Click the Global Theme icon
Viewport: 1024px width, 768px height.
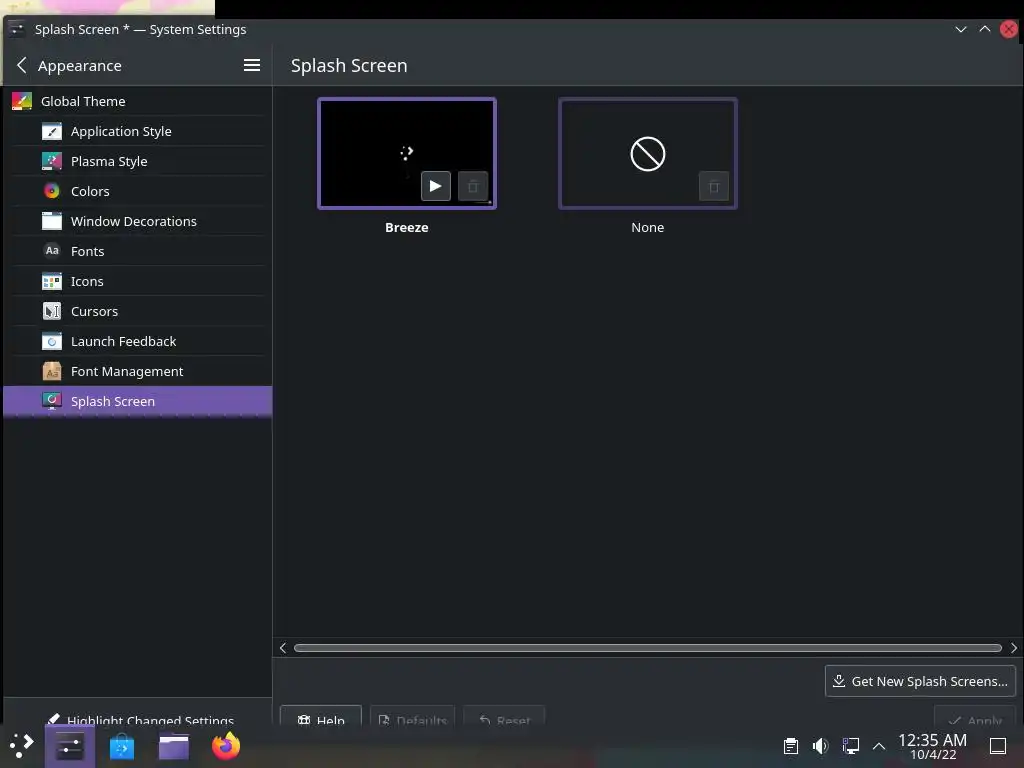click(22, 101)
